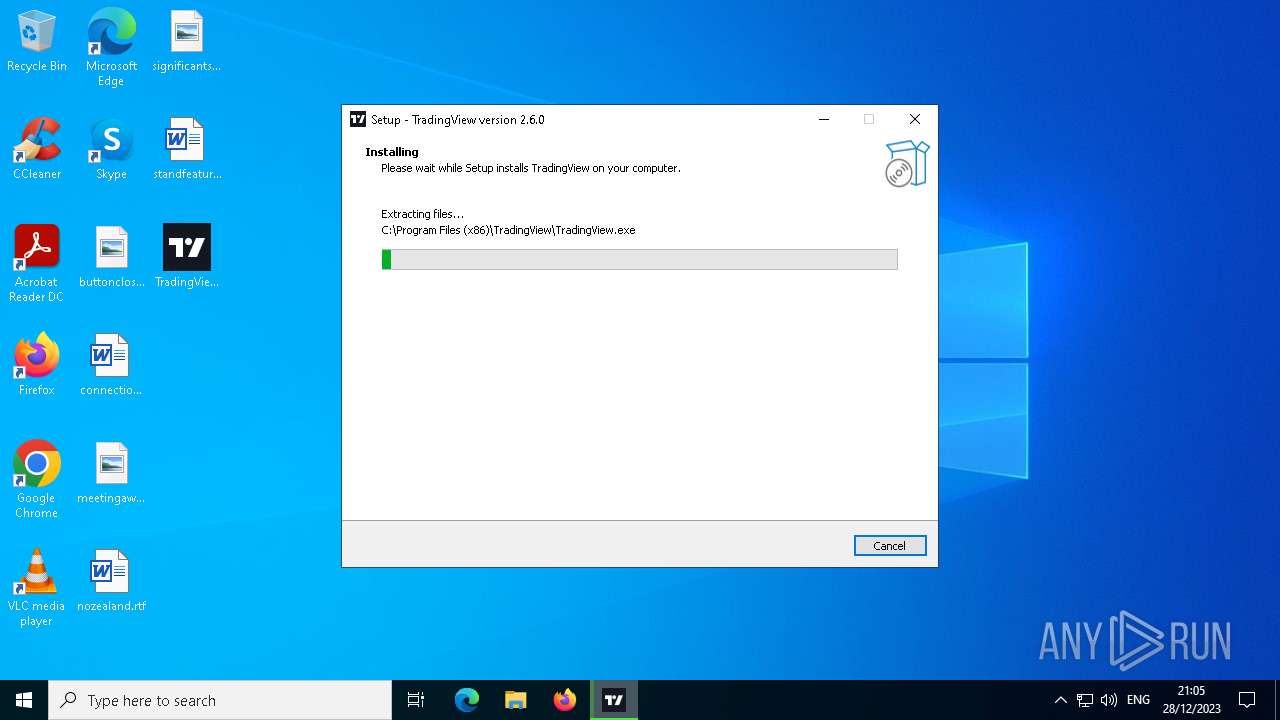Minimize the Setup window

pos(824,119)
